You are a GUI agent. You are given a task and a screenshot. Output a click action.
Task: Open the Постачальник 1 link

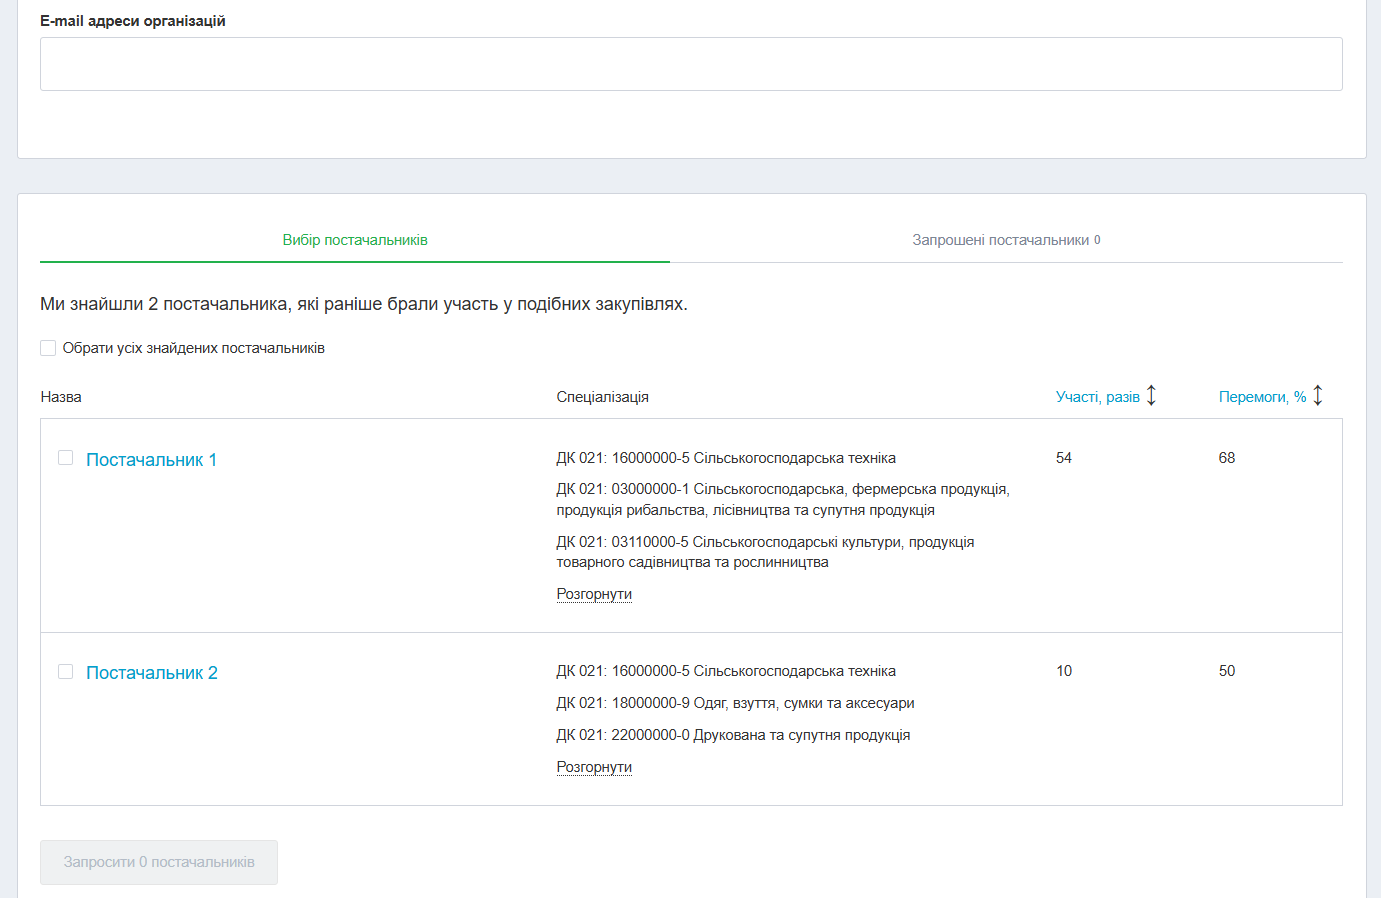[151, 460]
